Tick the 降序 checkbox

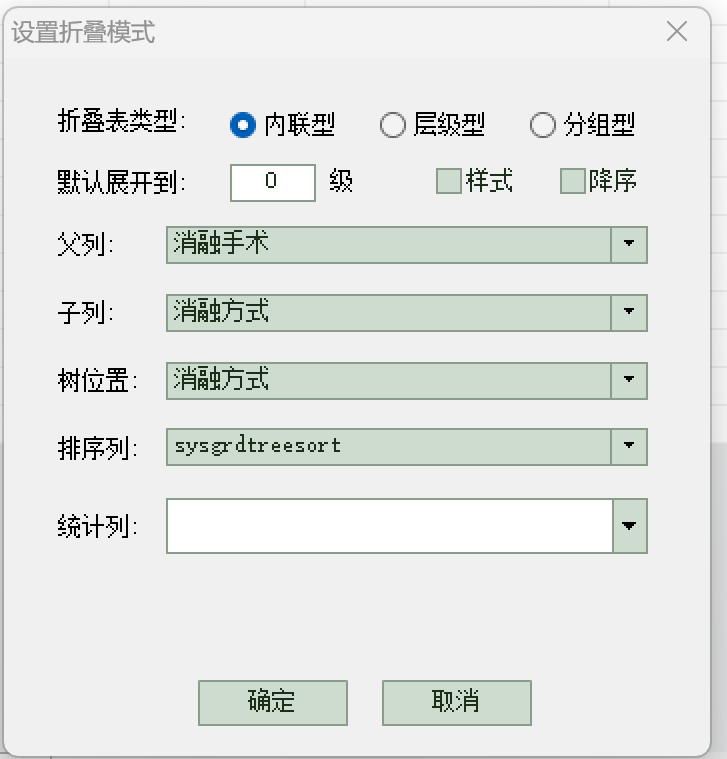573,181
